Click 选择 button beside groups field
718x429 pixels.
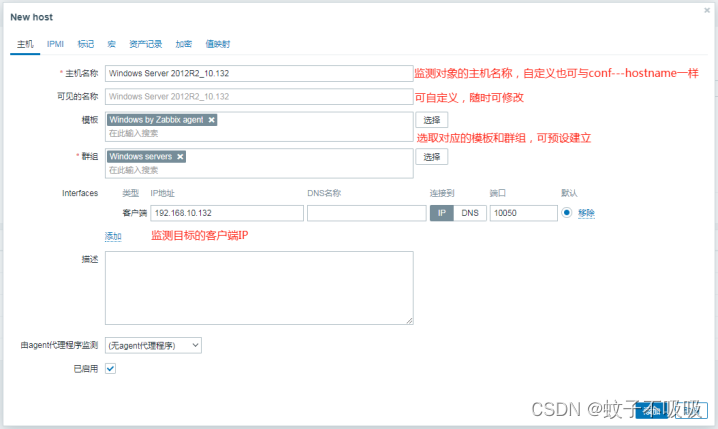coord(432,157)
